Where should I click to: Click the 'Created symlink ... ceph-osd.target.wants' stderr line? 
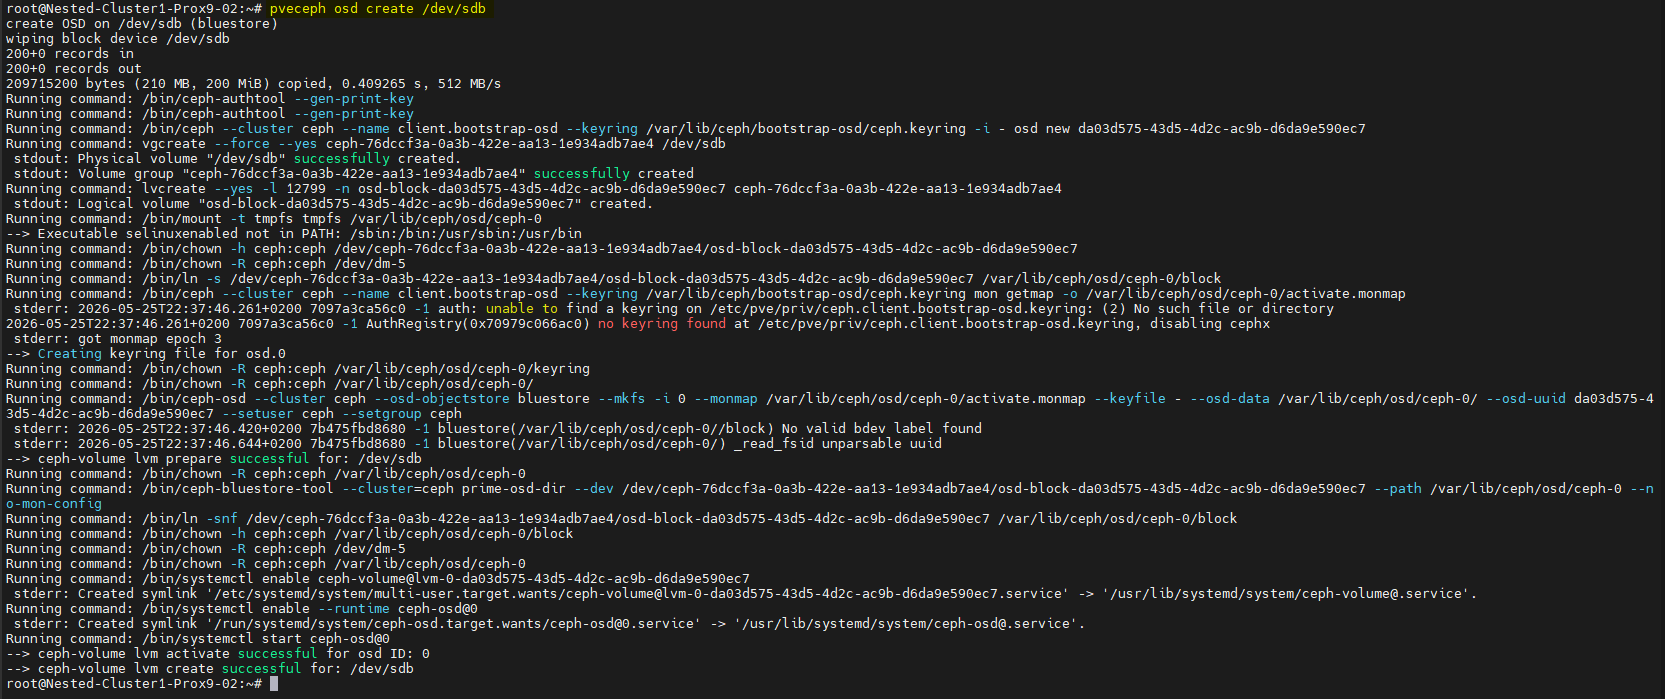click(x=550, y=623)
